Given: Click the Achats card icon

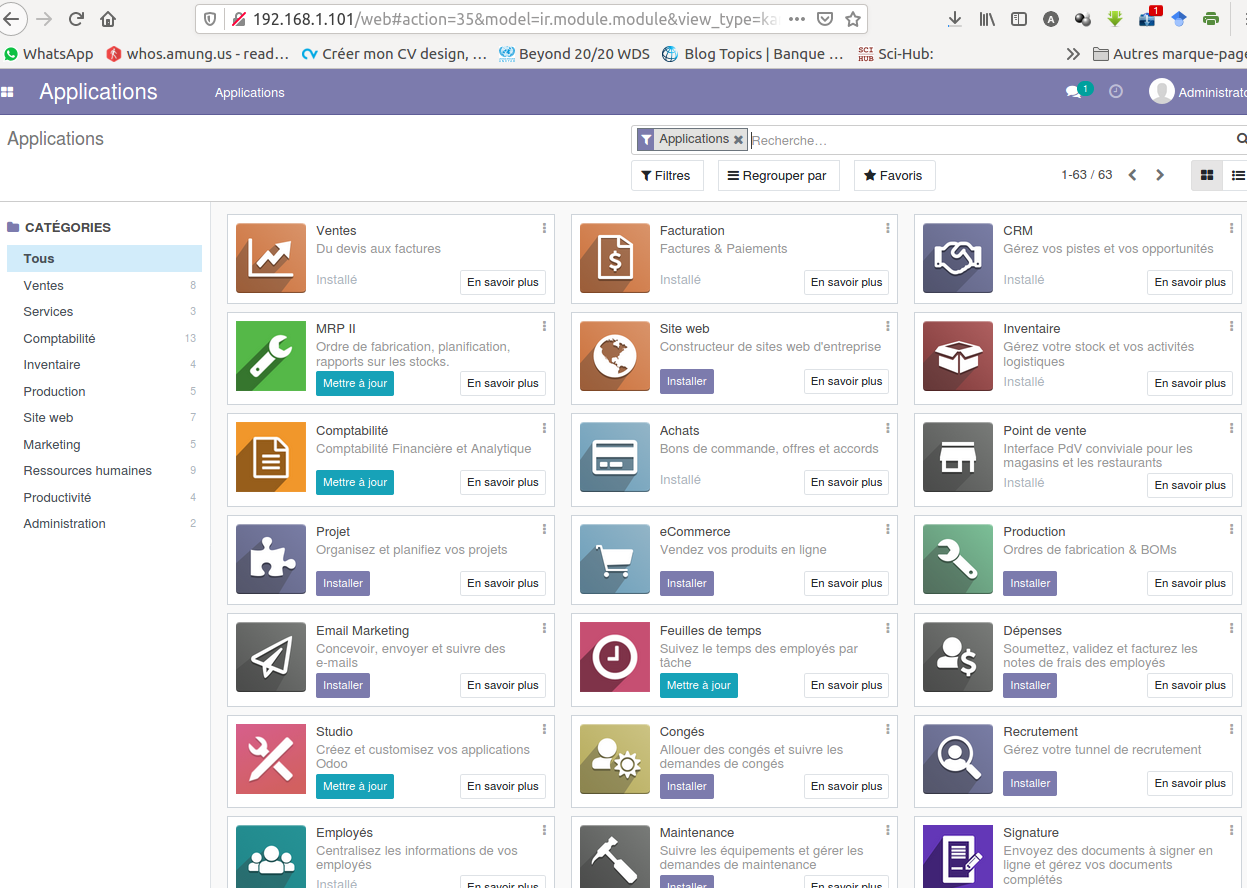Looking at the screenshot, I should [x=615, y=457].
